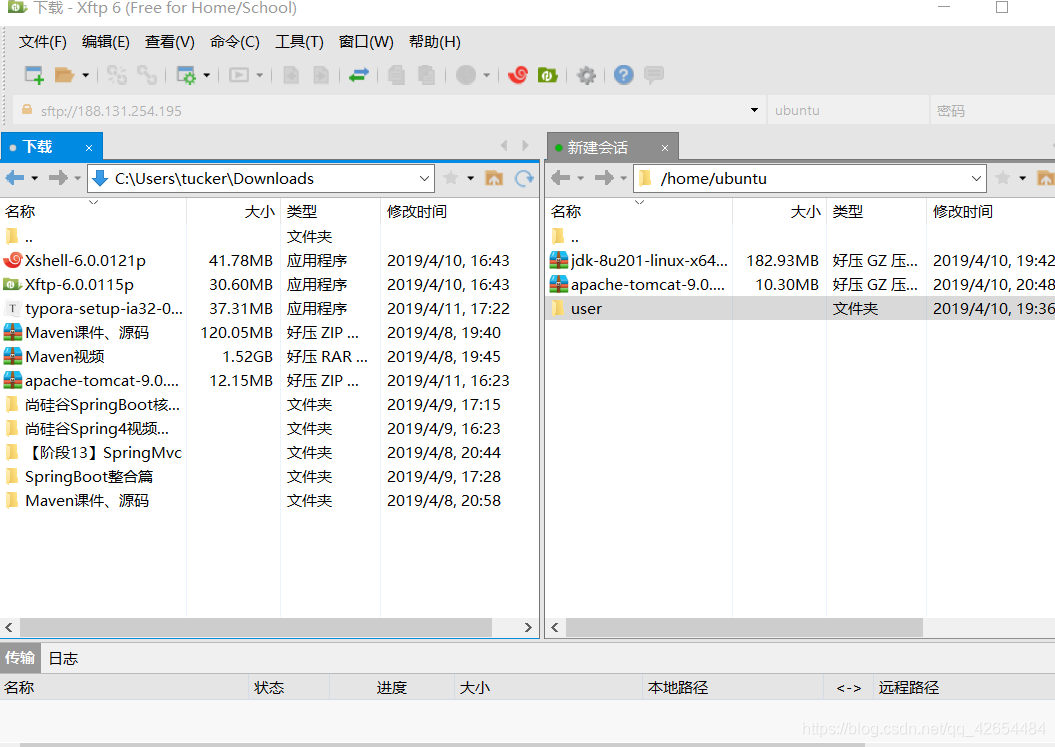Open dropdown arrow next to terminal icon
Viewport: 1055px width, 747px height.
[x=260, y=75]
